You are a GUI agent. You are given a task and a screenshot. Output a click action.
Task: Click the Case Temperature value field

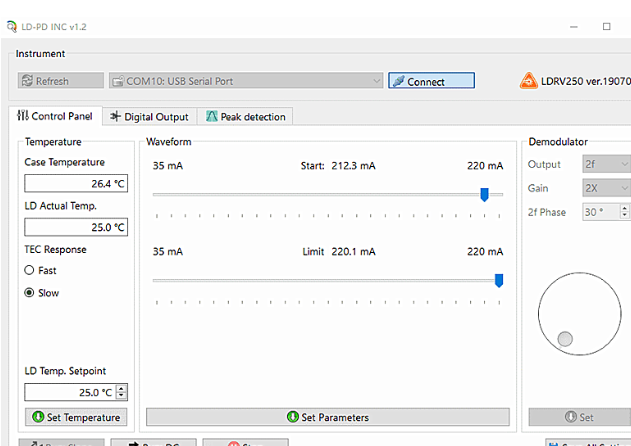point(76,184)
